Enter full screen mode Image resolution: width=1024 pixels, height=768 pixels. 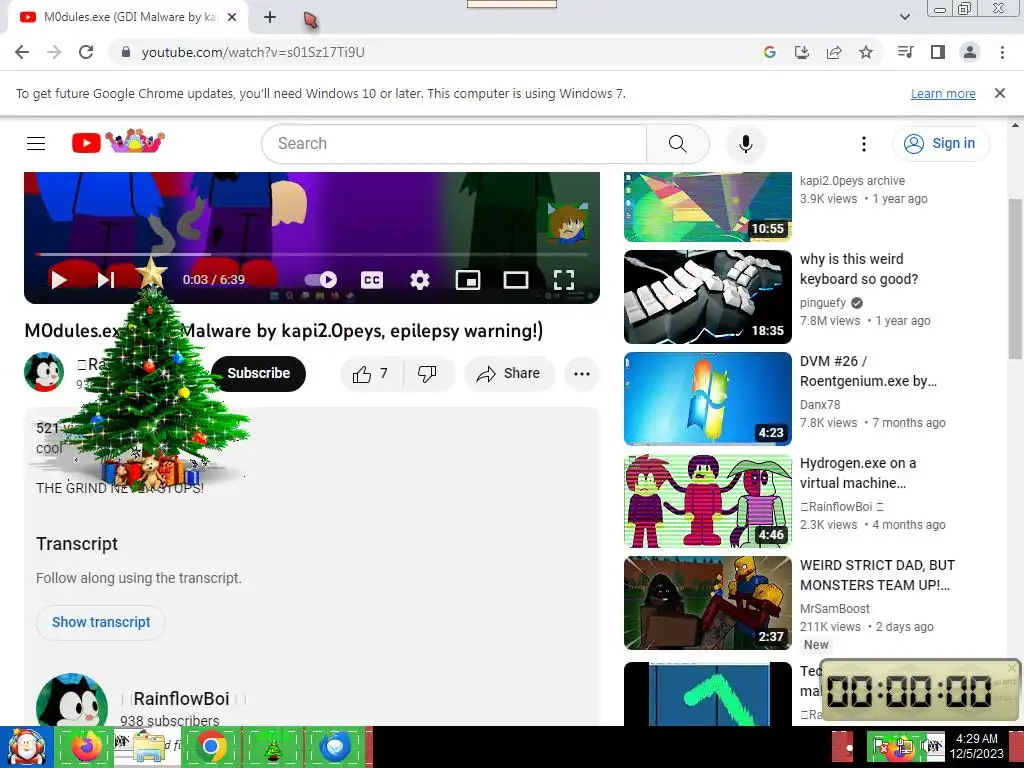[564, 280]
